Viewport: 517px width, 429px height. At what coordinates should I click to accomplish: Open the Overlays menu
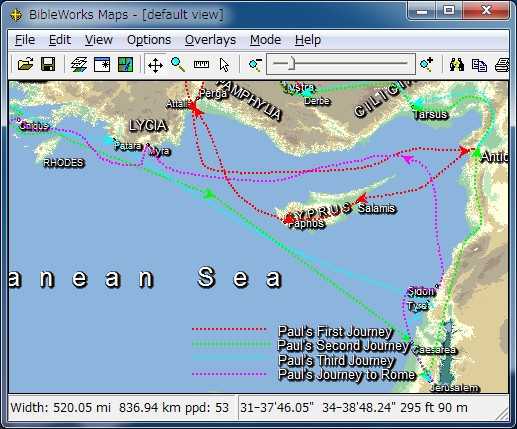pyautogui.click(x=210, y=40)
